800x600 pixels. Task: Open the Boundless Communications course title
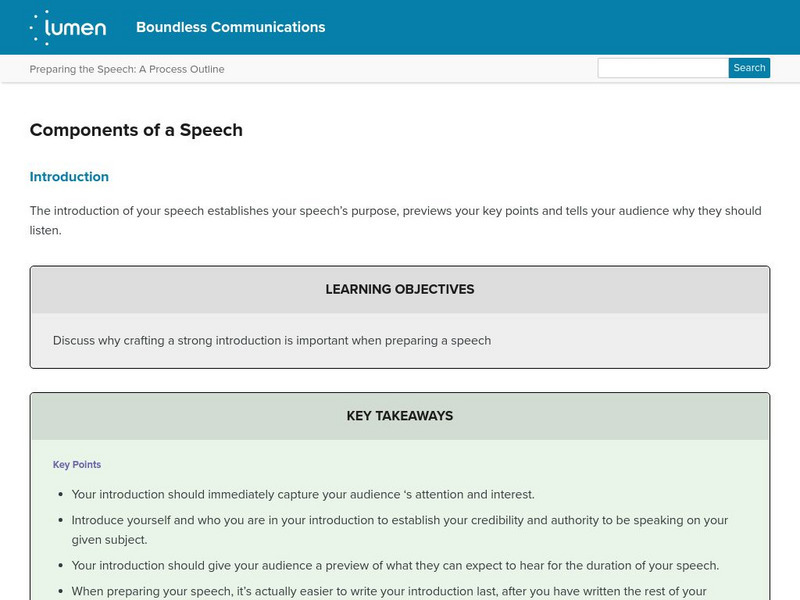(230, 27)
